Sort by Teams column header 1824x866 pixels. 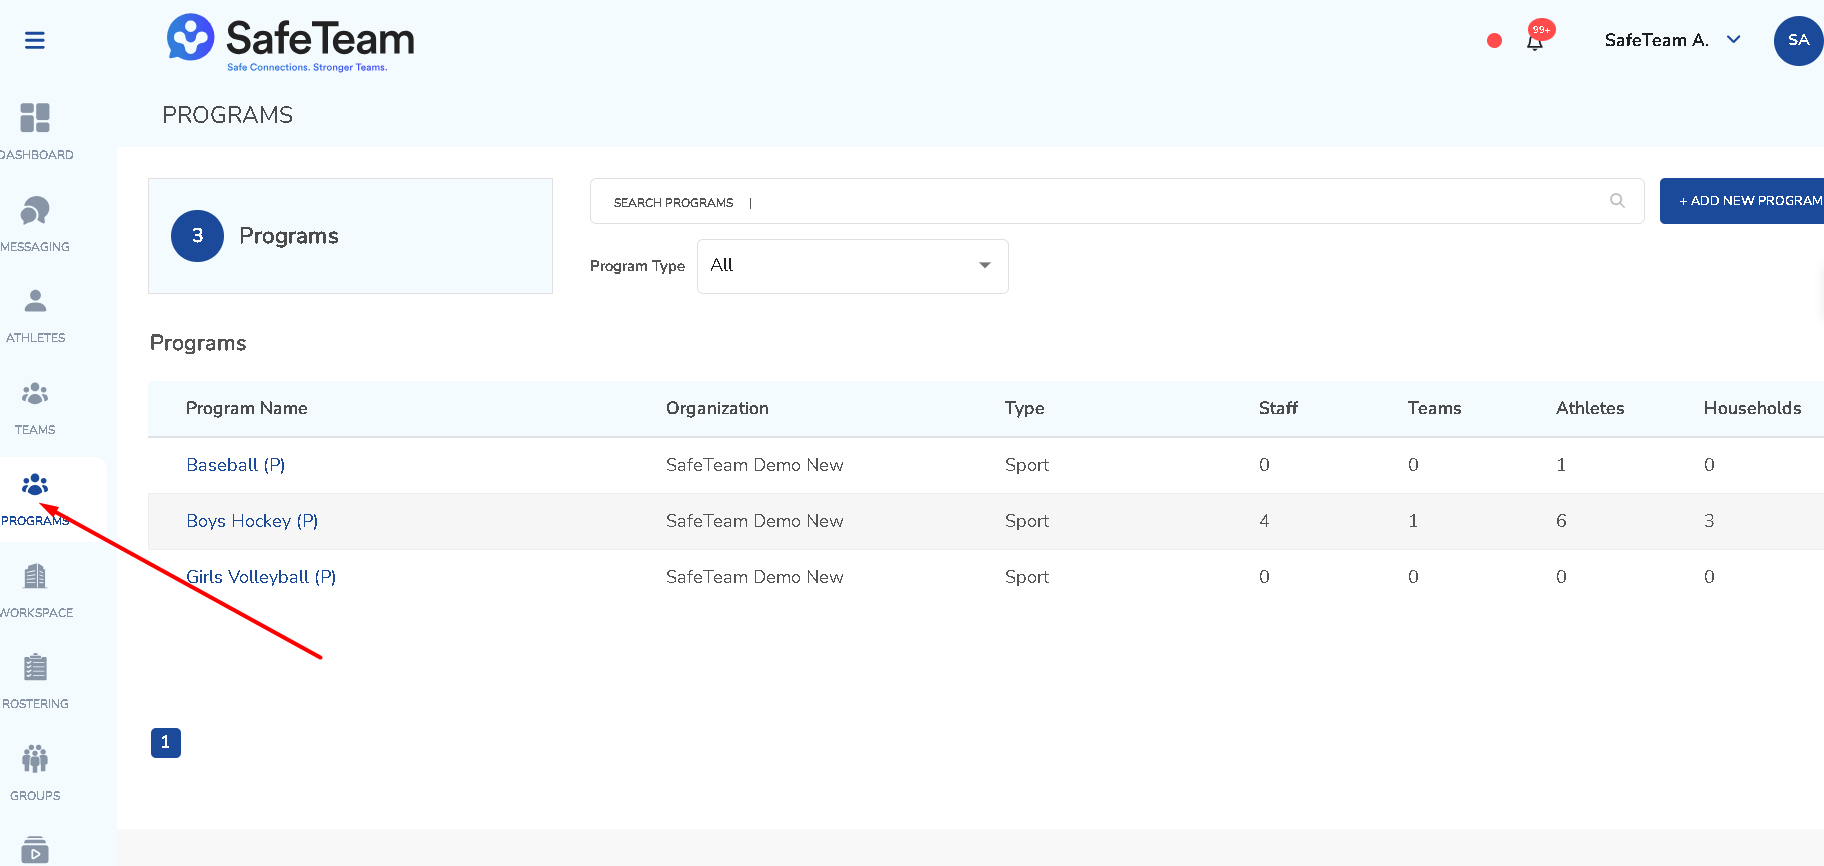point(1434,408)
